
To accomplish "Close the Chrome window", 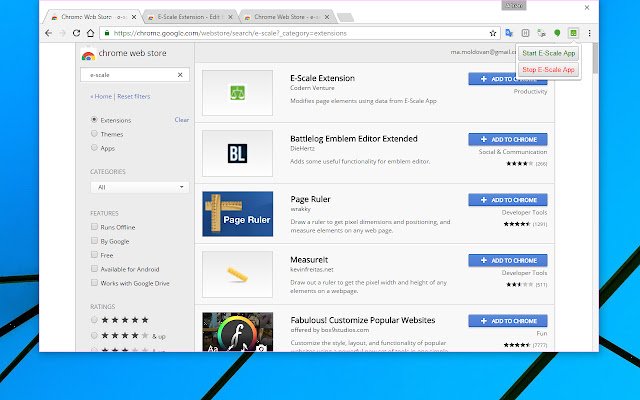I will coord(587,7).
